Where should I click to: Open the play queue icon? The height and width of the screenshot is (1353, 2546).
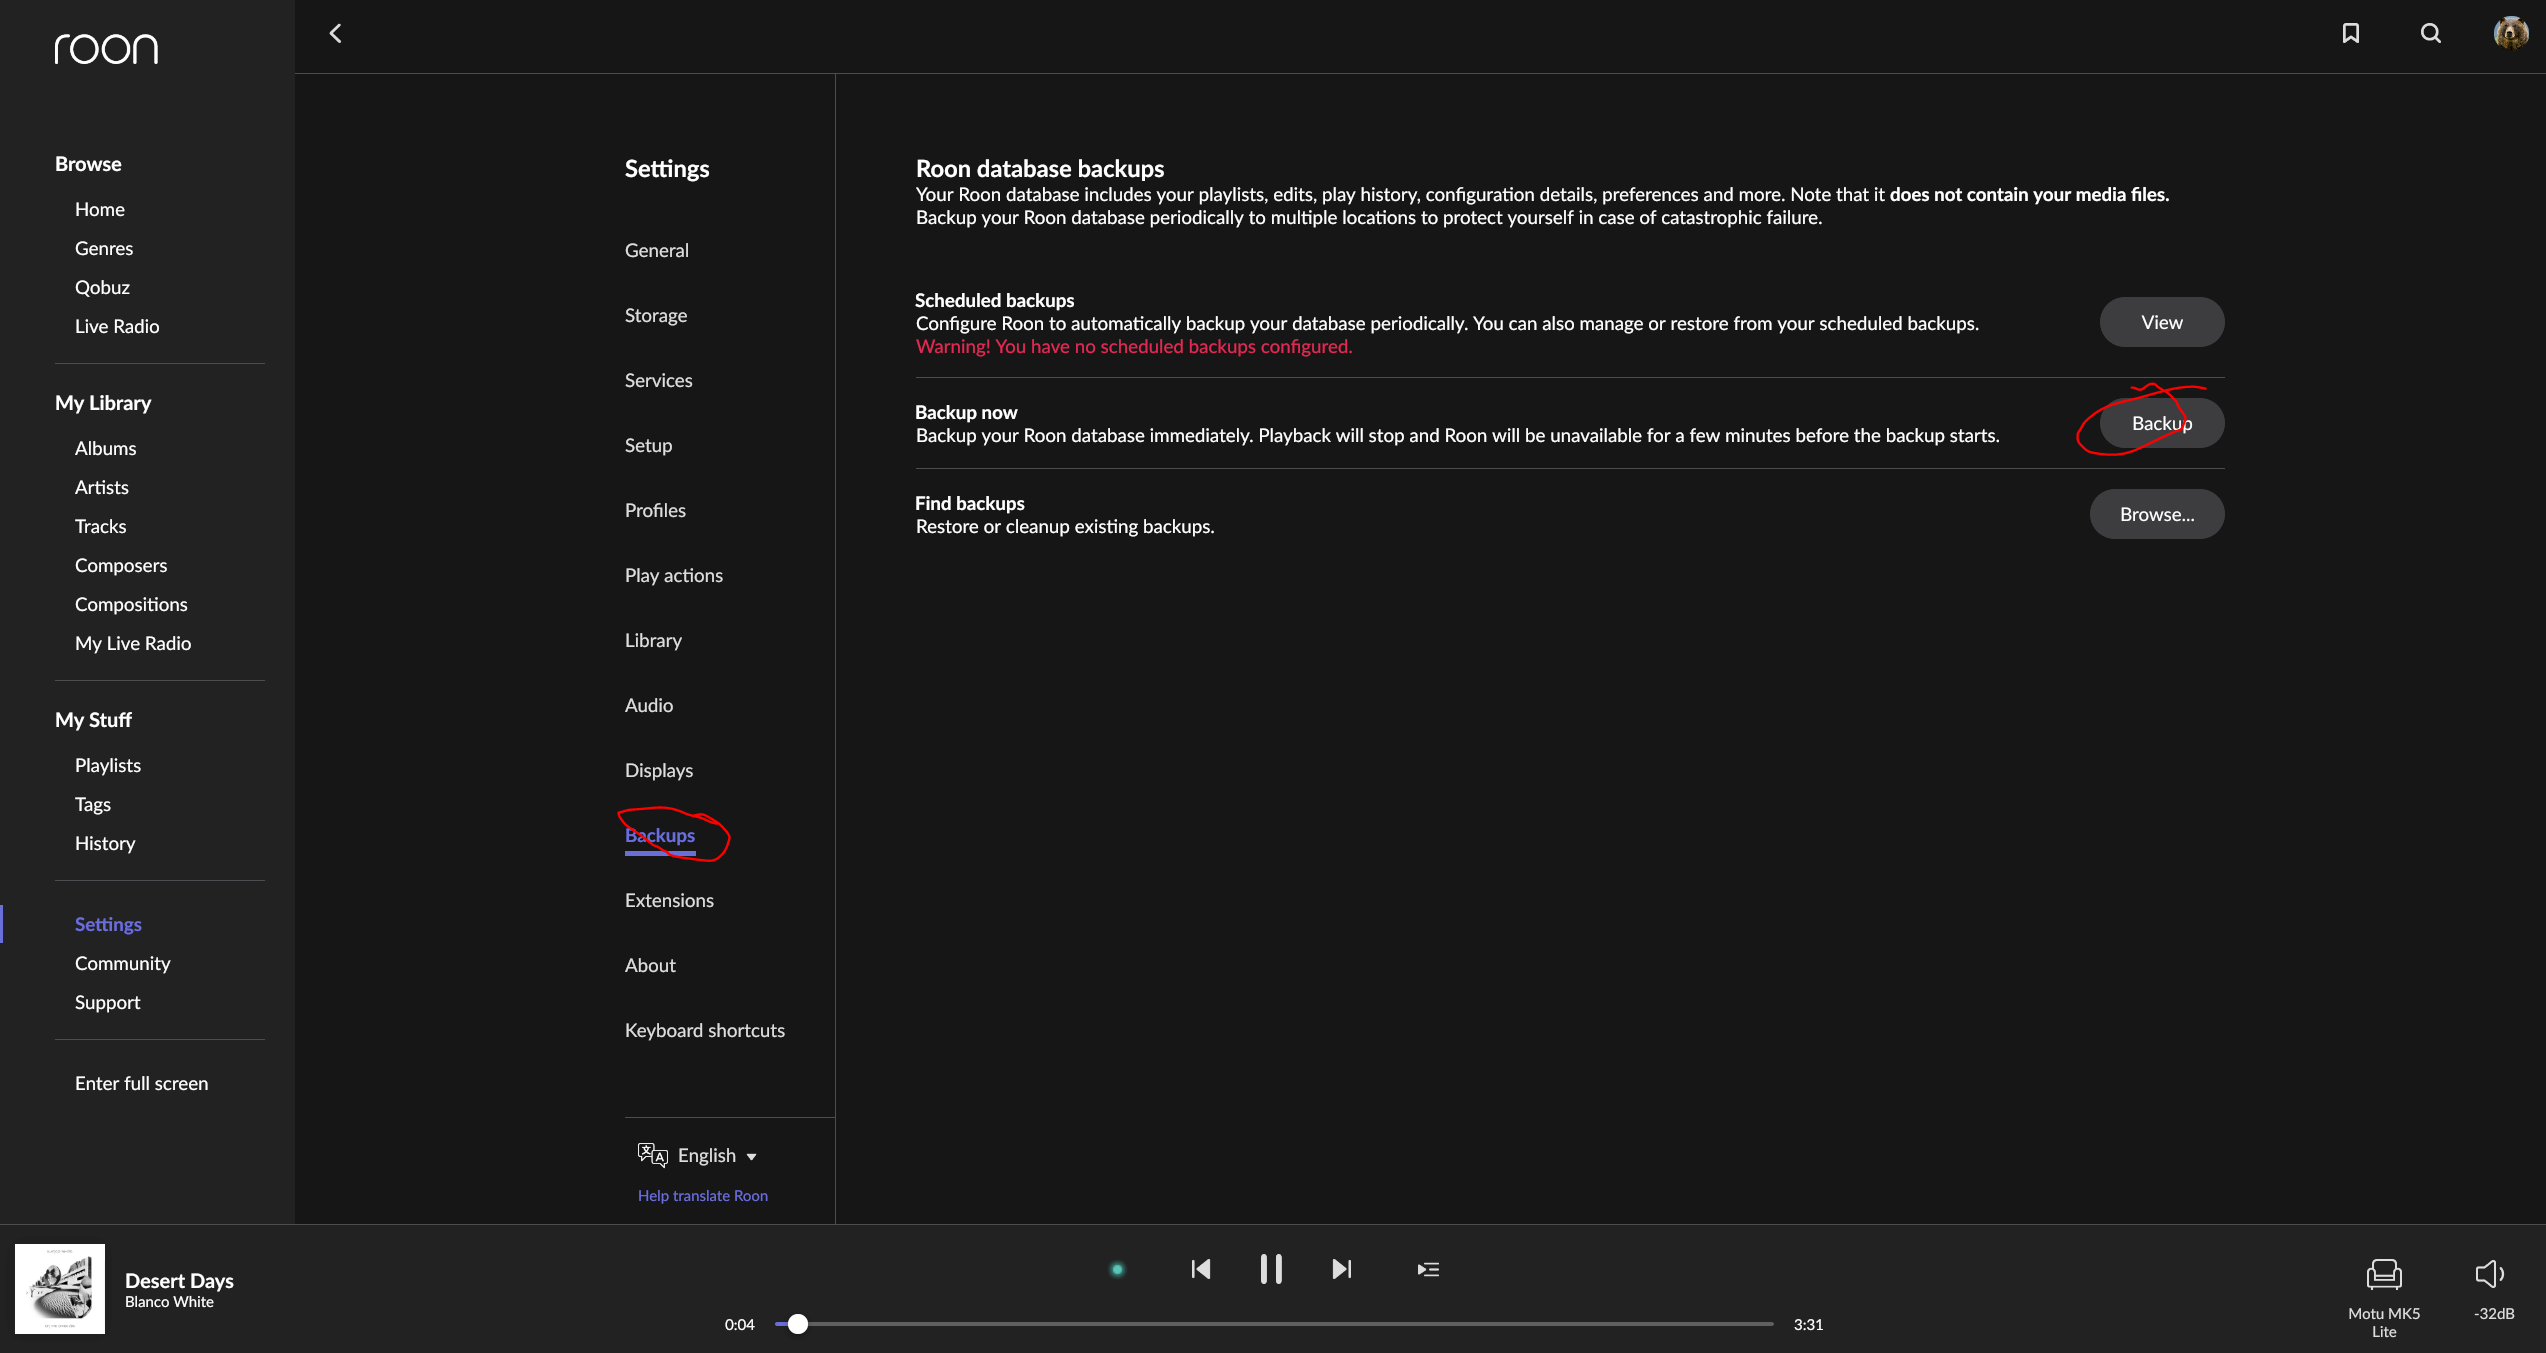tap(1428, 1269)
